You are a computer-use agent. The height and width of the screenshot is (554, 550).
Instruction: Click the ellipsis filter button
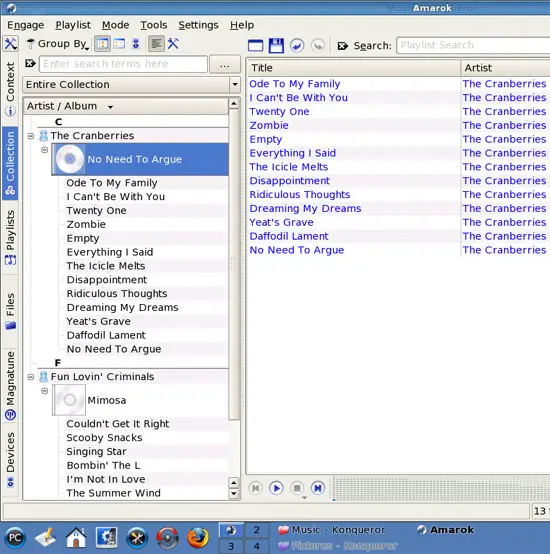[225, 64]
